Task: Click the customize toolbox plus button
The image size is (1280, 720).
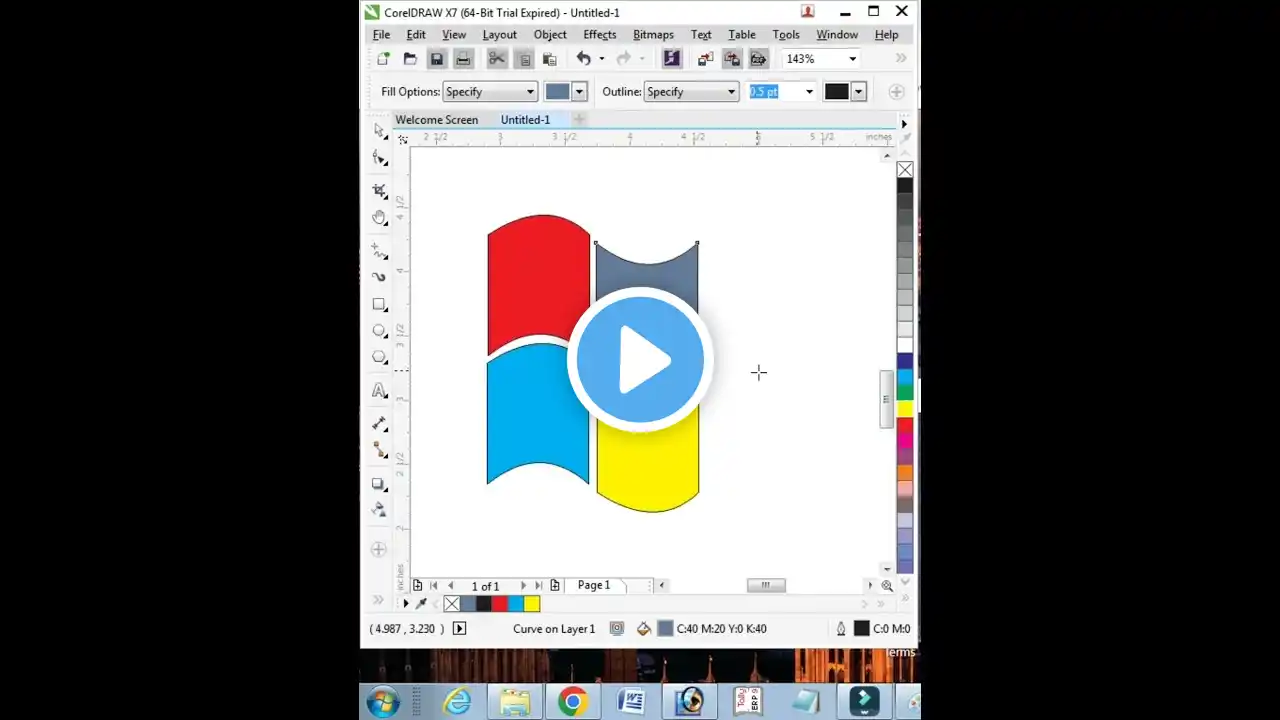Action: (x=378, y=549)
